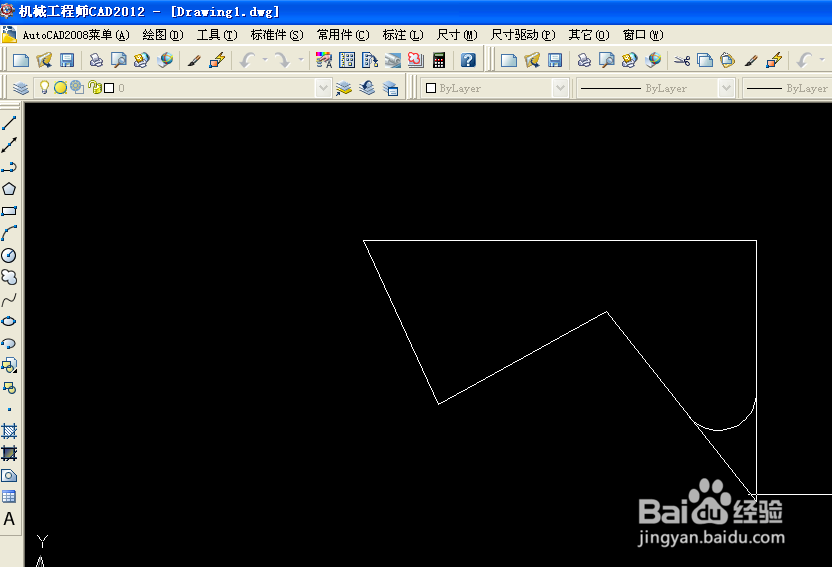Click Block Editor lightning in left toolbar

tap(217, 60)
